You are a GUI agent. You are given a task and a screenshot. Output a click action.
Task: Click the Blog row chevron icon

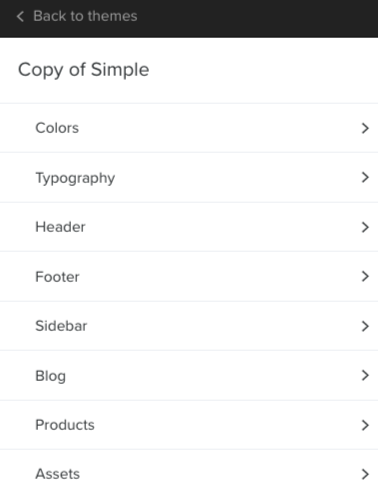pyautogui.click(x=365, y=375)
